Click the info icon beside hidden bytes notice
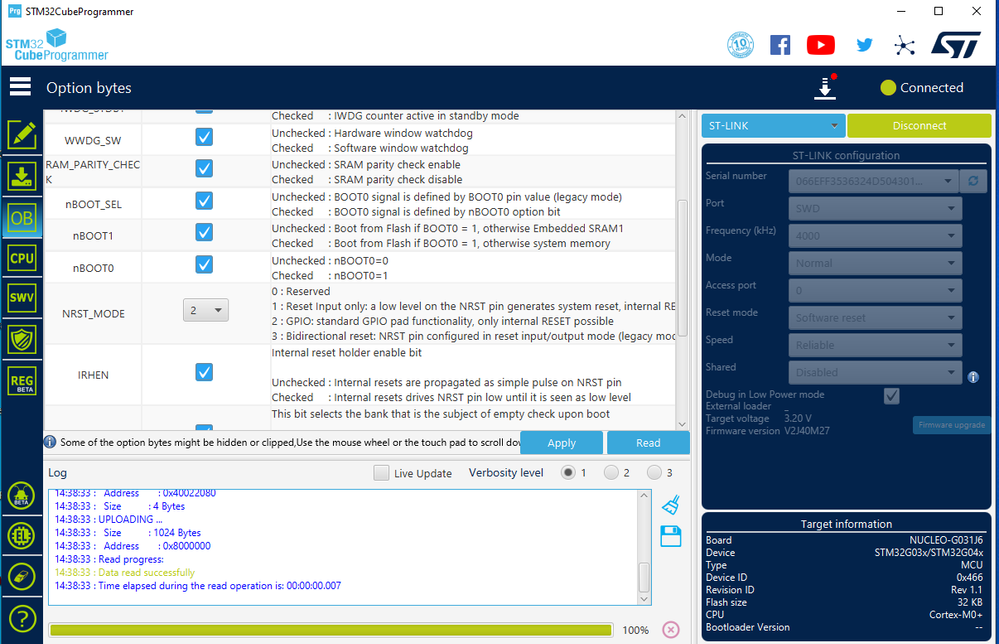The height and width of the screenshot is (644, 999). click(x=50, y=441)
